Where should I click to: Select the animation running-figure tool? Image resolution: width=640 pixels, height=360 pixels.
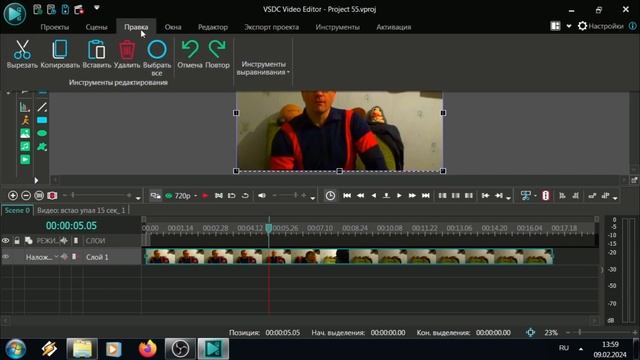pyautogui.click(x=25, y=120)
